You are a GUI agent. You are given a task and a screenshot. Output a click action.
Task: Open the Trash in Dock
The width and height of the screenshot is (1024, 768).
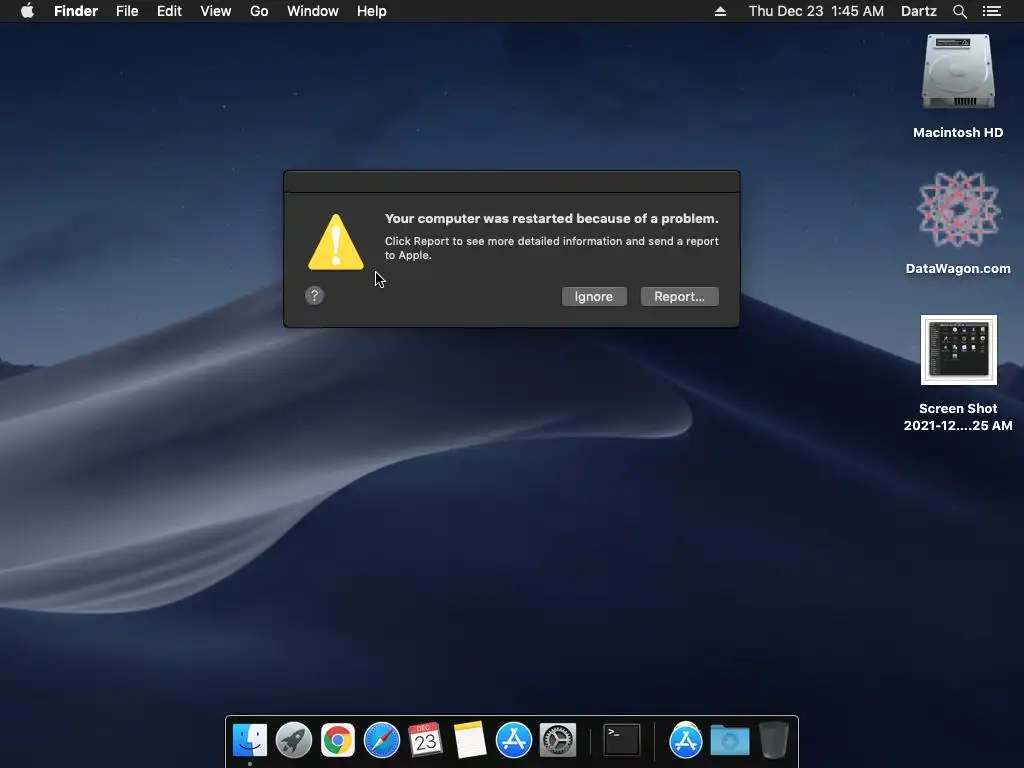(774, 740)
